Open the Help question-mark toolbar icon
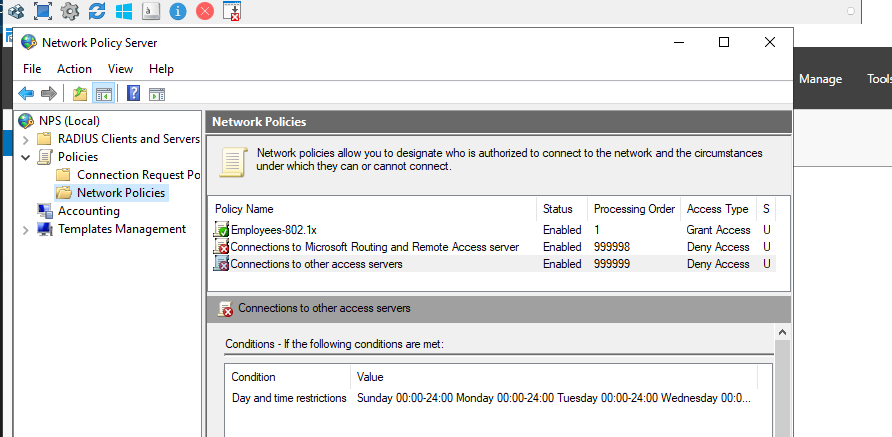Viewport: 892px width, 437px height. coord(133,93)
